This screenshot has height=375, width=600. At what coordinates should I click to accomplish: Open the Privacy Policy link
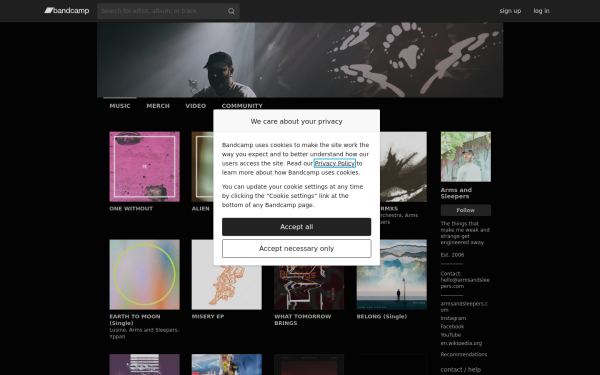pos(334,163)
